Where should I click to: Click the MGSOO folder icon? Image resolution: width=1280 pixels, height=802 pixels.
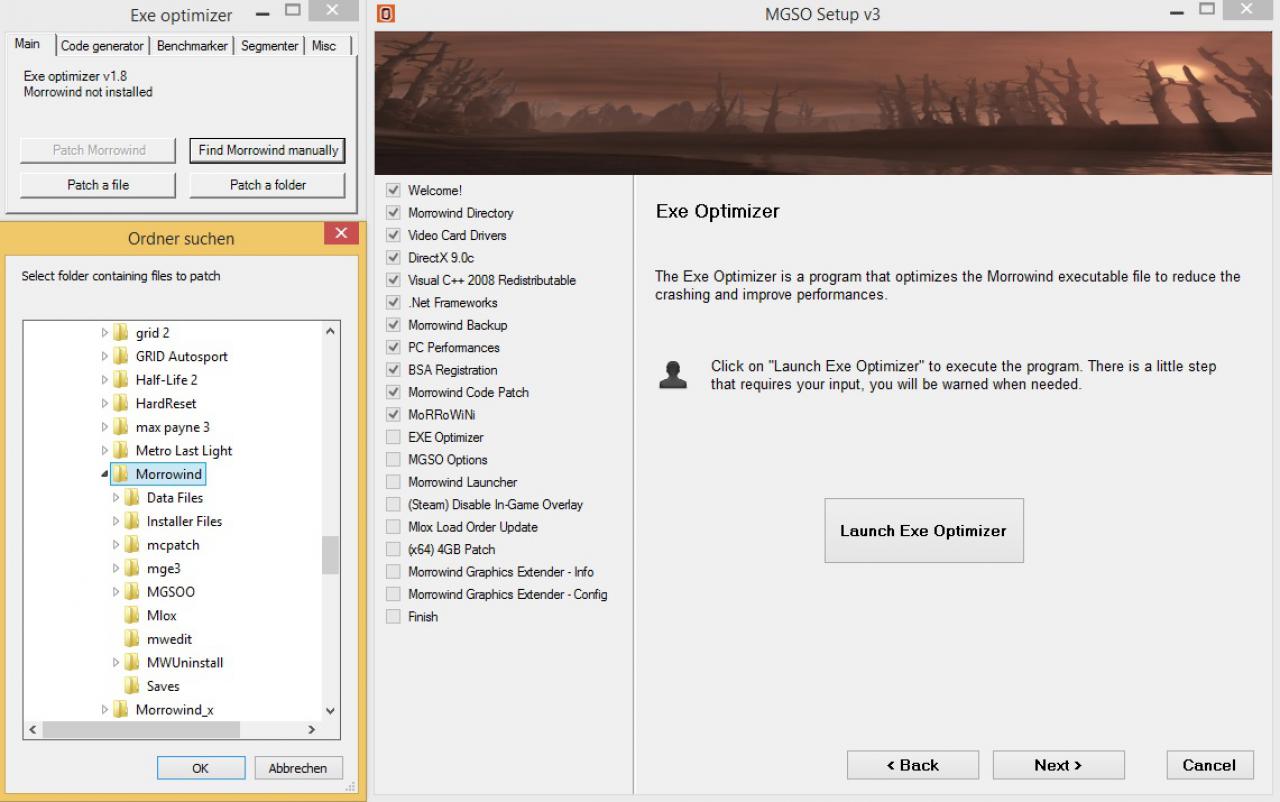[132, 592]
